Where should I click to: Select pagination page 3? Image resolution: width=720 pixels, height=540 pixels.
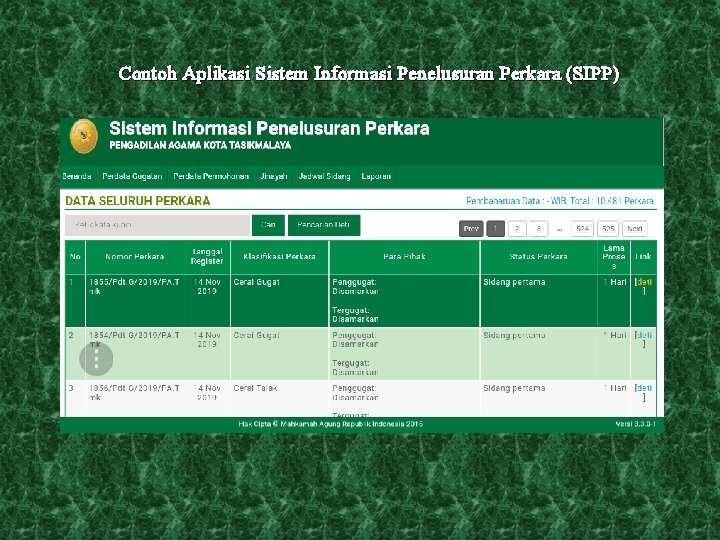(x=539, y=229)
